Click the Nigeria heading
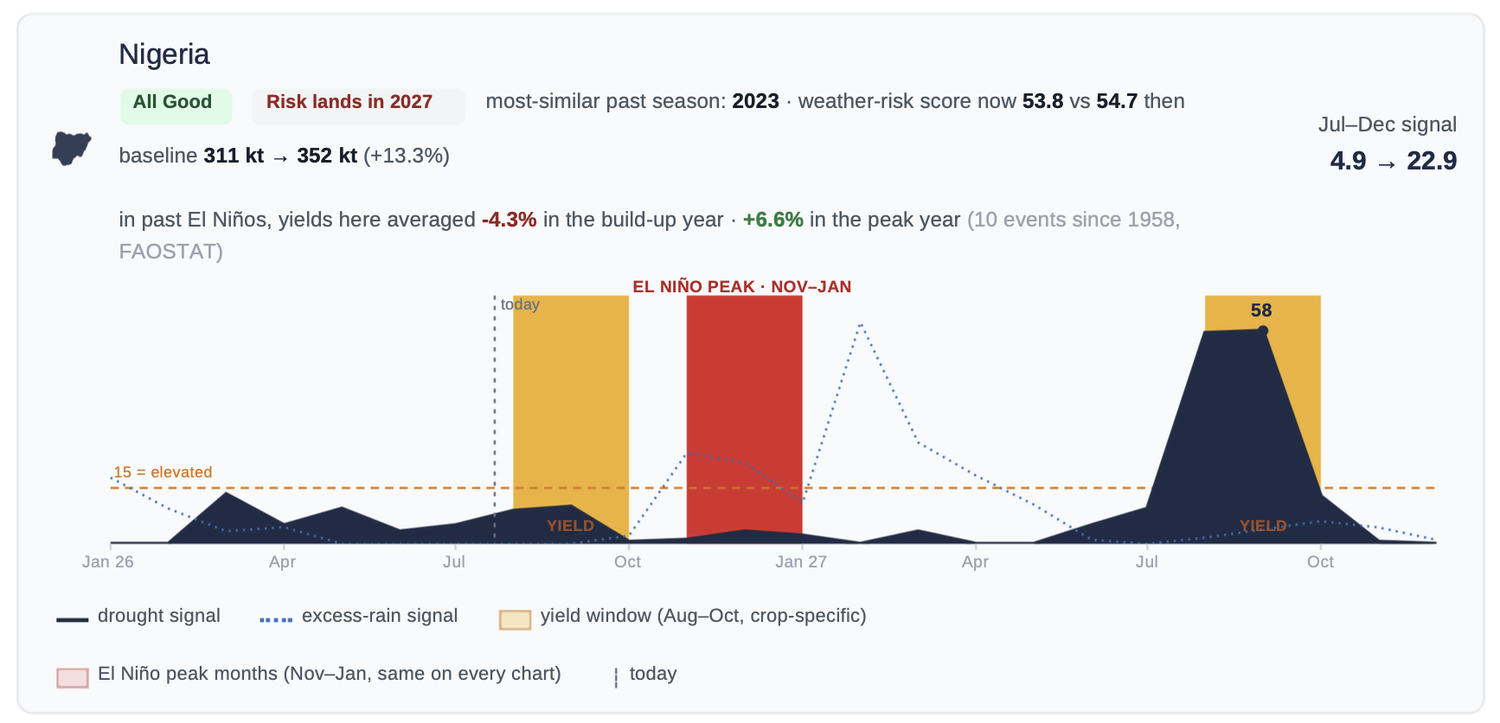Image resolution: width=1500 pixels, height=723 pixels. coord(164,54)
